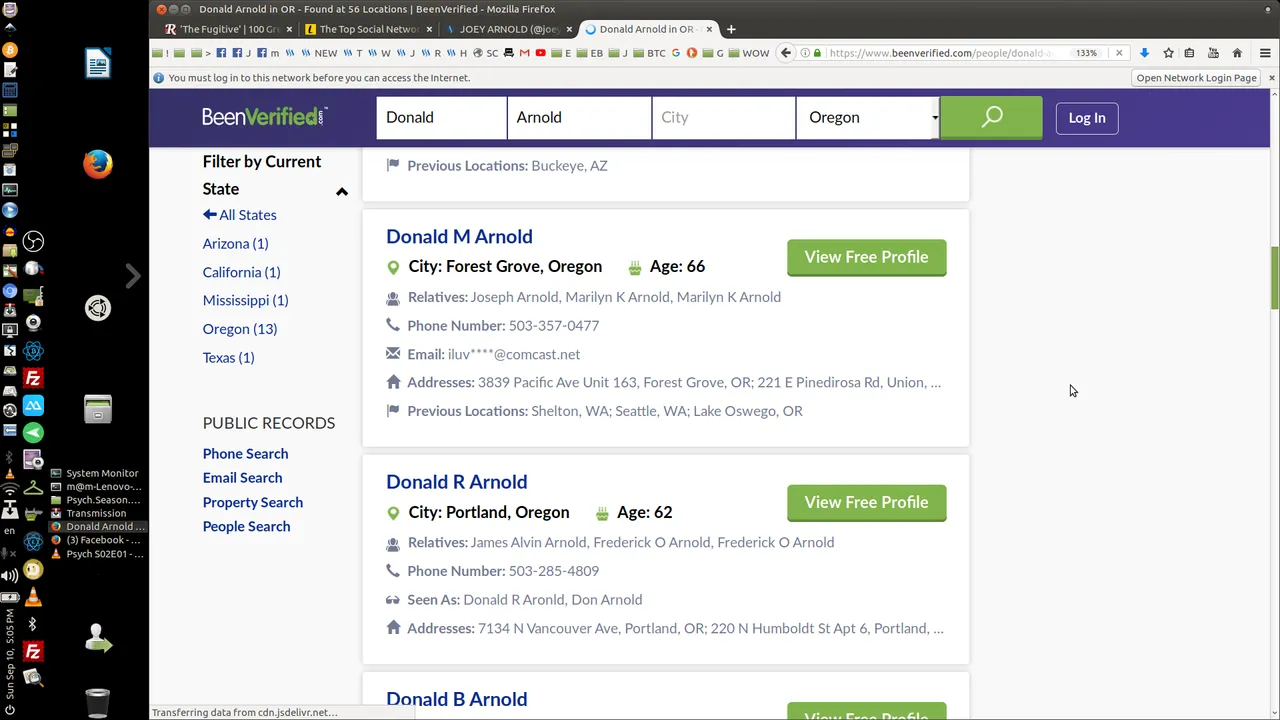Click the downloads arrow in Firefox toolbar
The image size is (1280, 720).
1144,53
